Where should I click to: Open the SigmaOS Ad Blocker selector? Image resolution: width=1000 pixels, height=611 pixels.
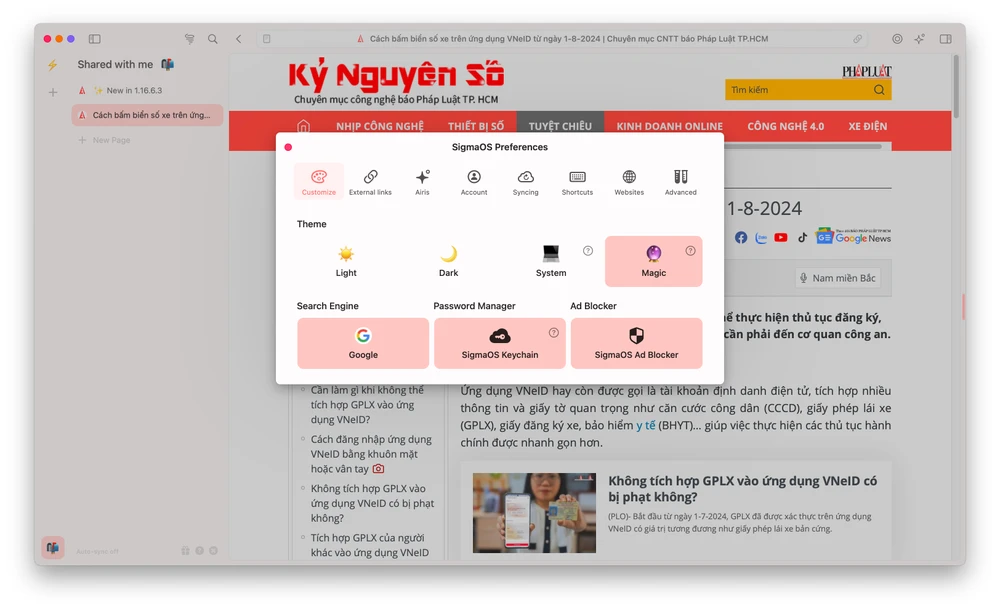click(636, 343)
